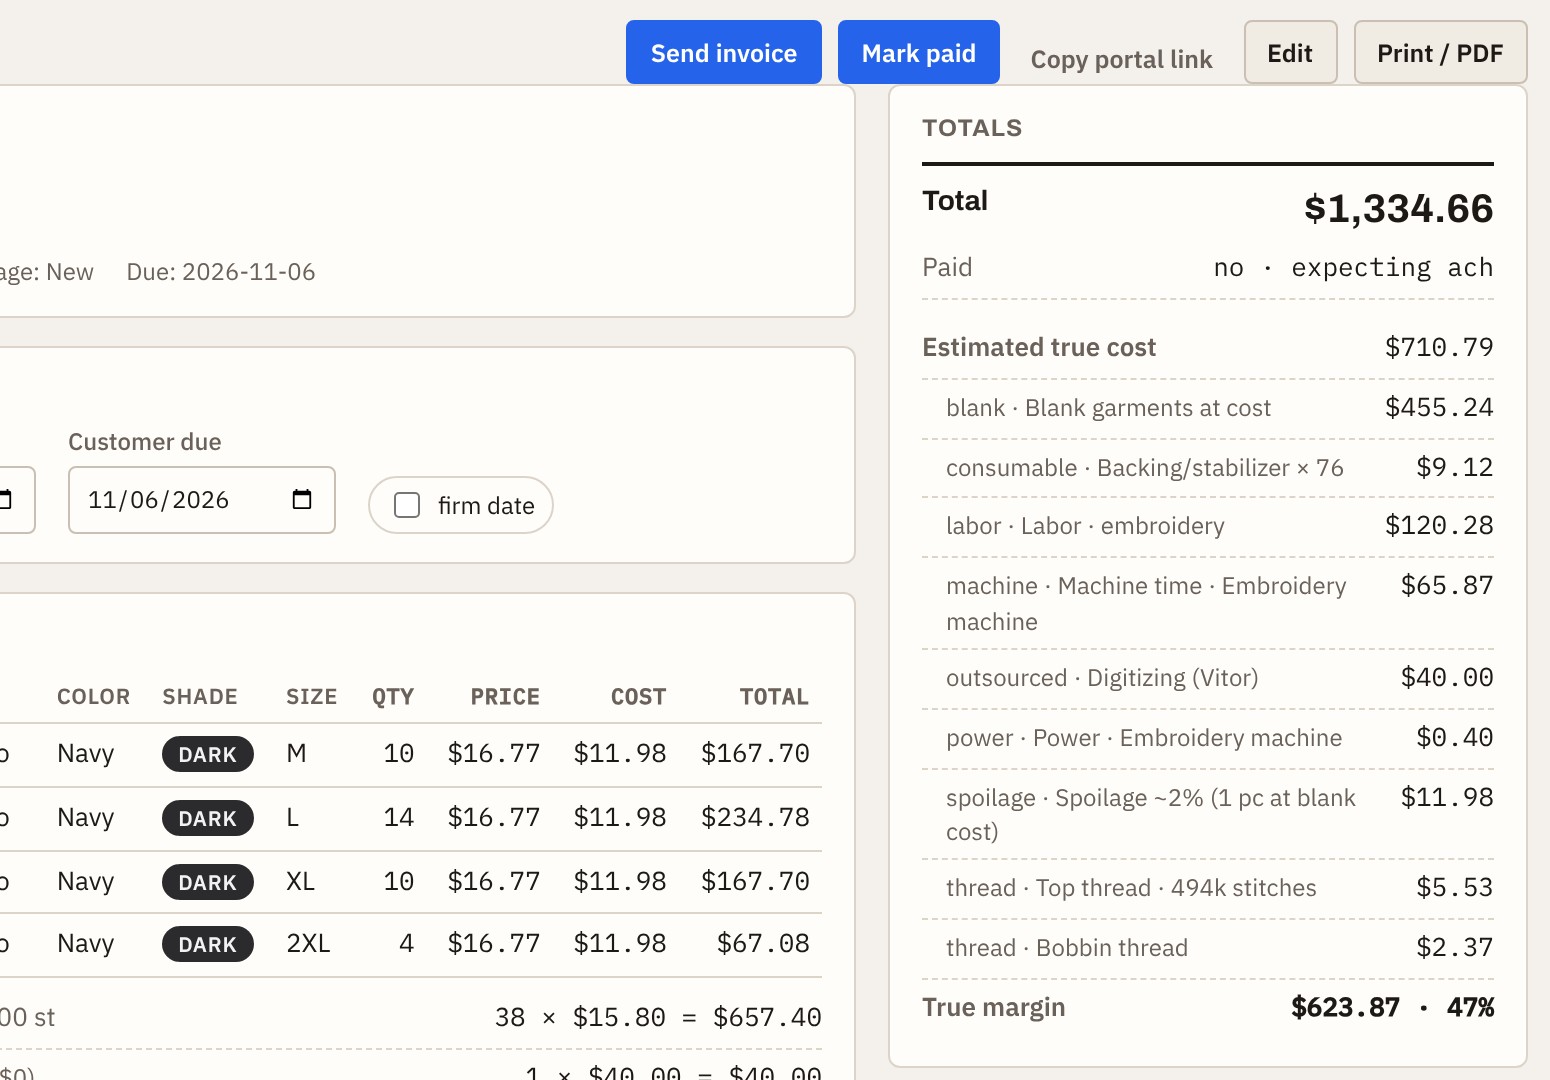Mark the invoice as paid
Viewport: 1550px width, 1080px height.
pos(919,52)
